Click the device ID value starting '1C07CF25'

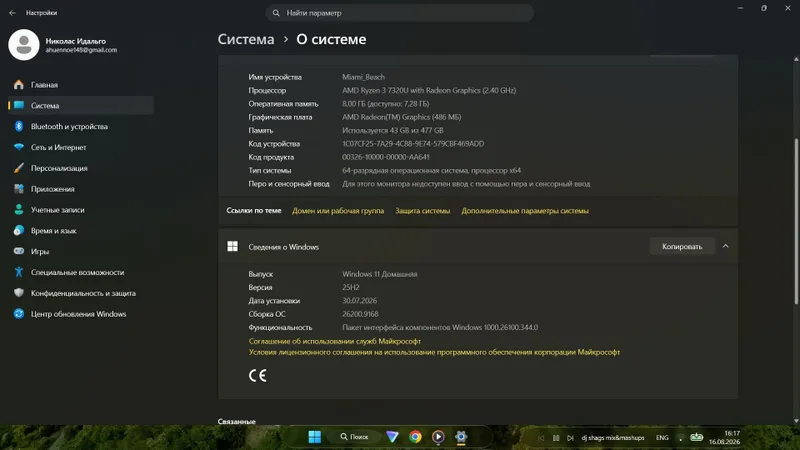coord(413,144)
